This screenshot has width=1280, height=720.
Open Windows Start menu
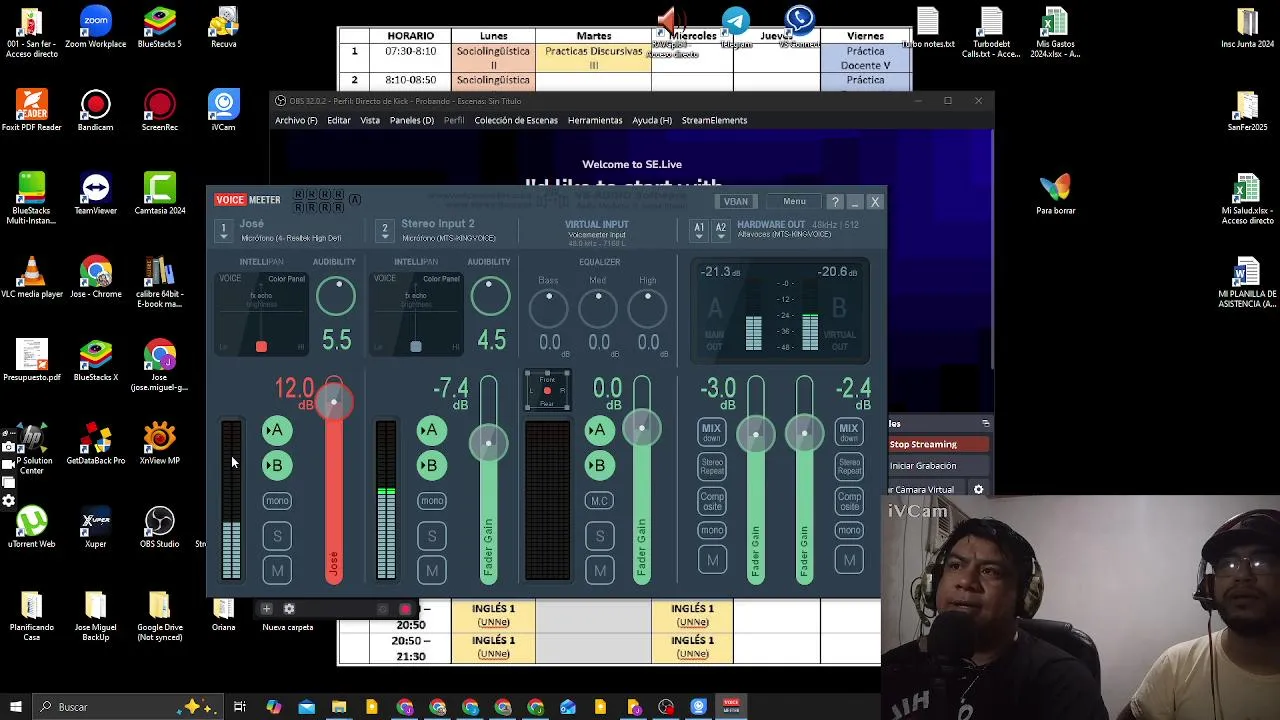coord(15,707)
